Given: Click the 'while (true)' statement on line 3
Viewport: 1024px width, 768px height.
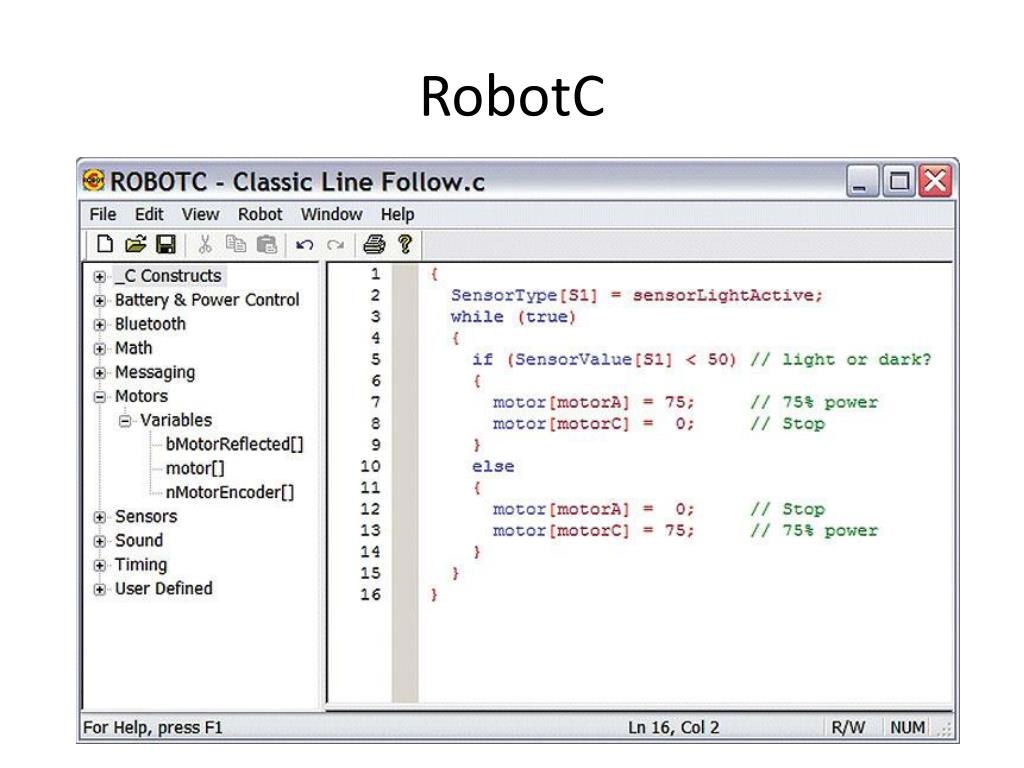Looking at the screenshot, I should [x=513, y=317].
